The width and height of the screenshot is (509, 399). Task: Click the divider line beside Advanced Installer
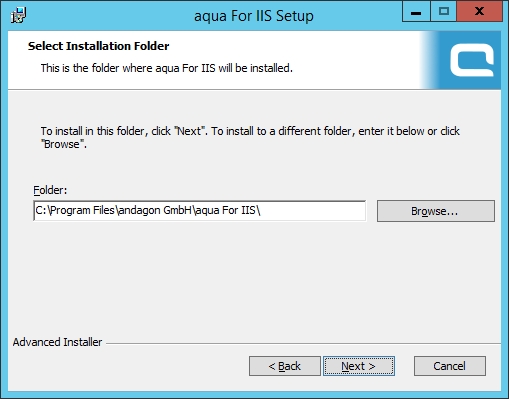pos(303,343)
